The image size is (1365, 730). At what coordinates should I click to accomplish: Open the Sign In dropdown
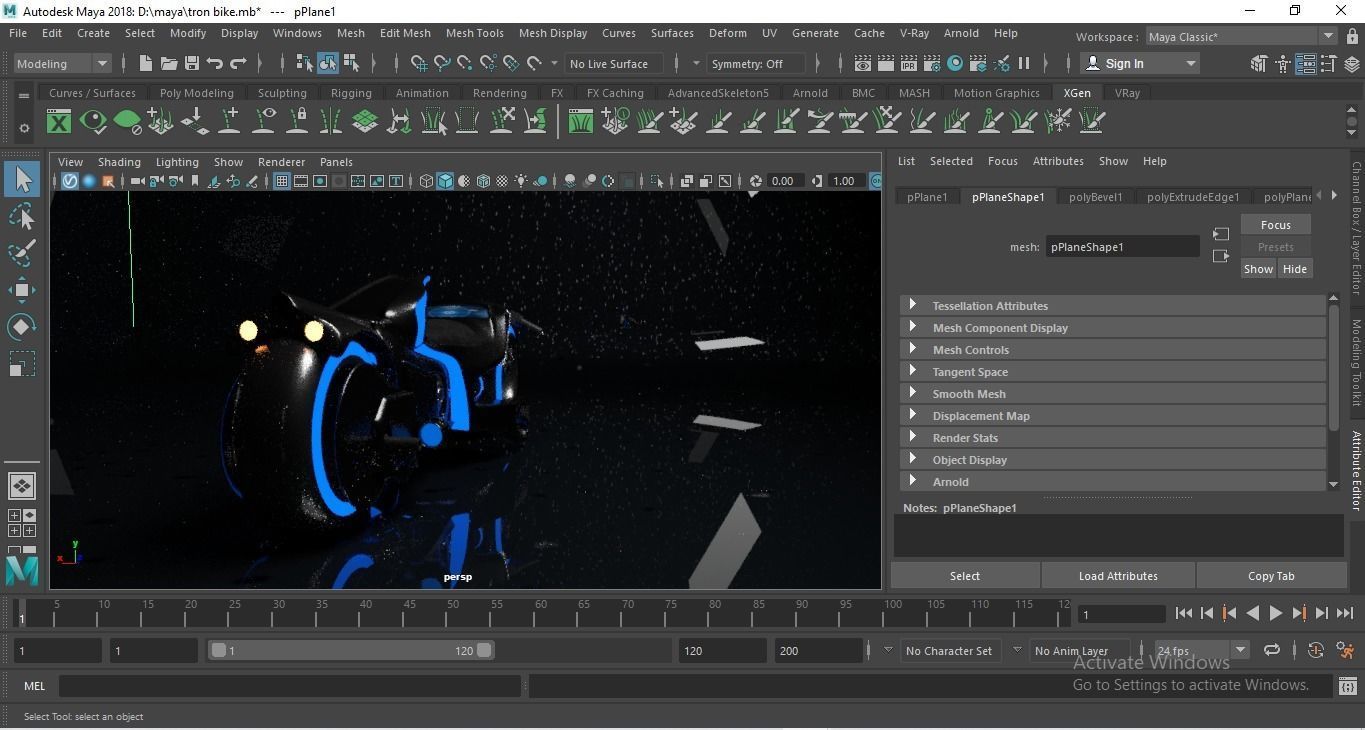(x=1141, y=63)
